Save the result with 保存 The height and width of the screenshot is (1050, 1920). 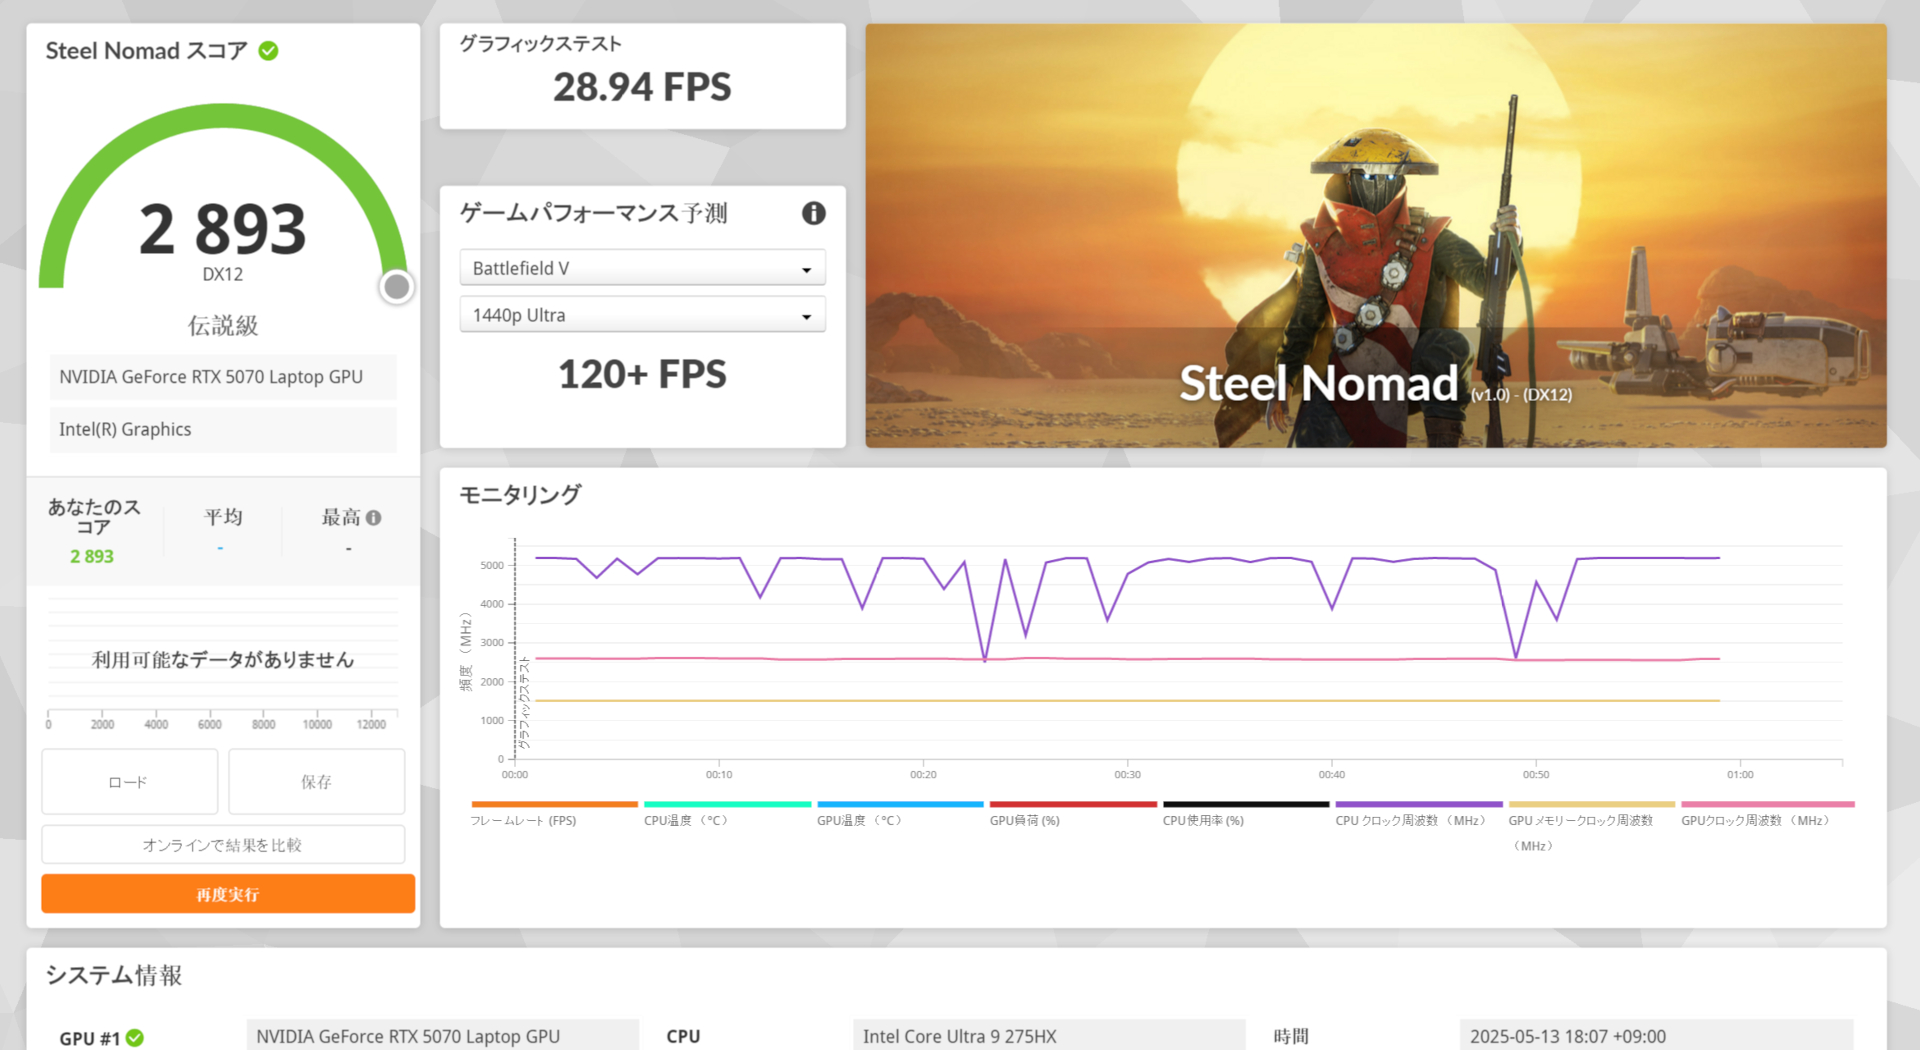pos(316,782)
